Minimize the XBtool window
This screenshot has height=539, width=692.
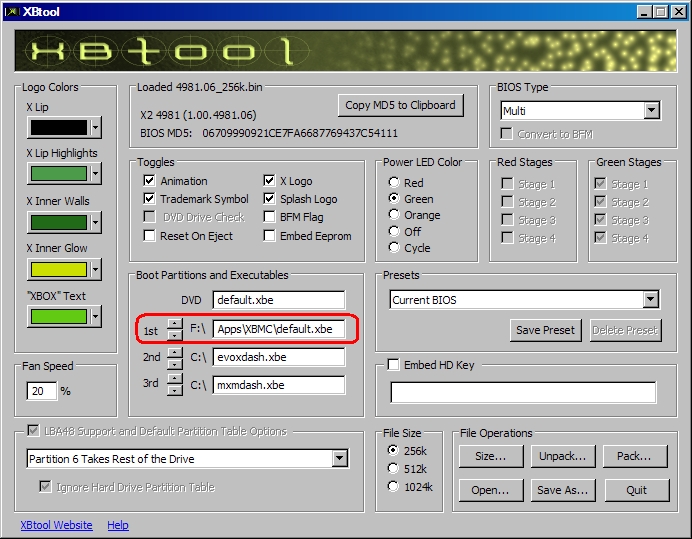pyautogui.click(x=644, y=12)
